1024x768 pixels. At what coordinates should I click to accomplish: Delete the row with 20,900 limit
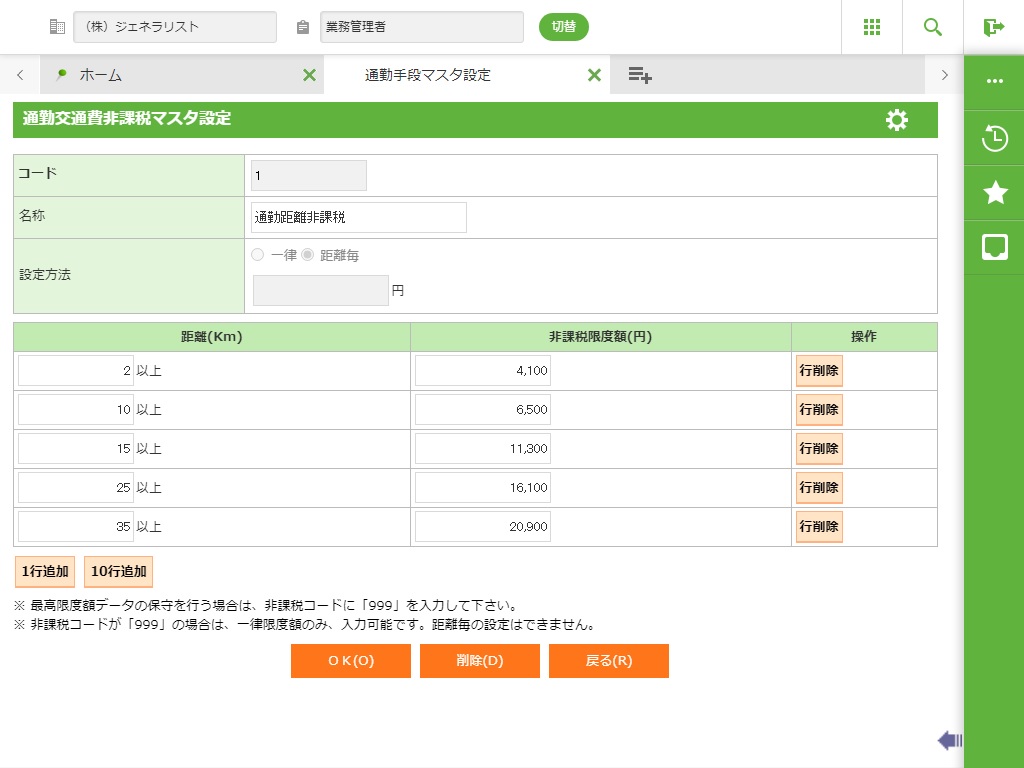pyautogui.click(x=818, y=526)
